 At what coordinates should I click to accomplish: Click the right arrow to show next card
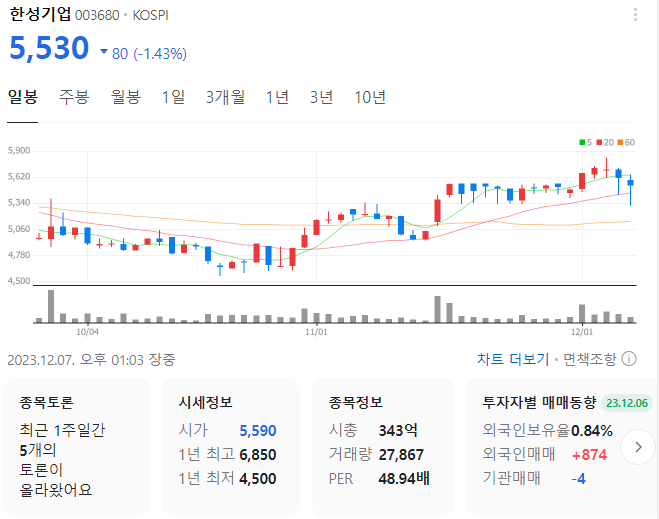pos(638,447)
